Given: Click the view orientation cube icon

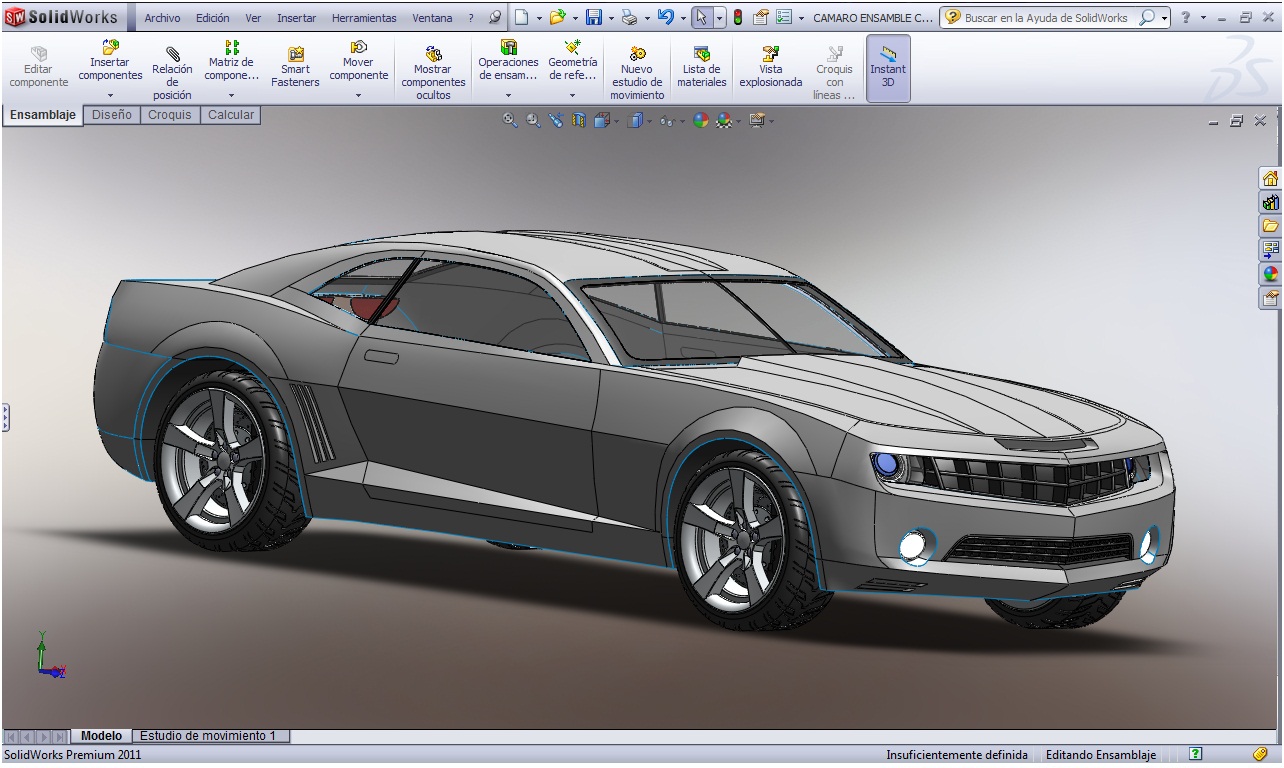Looking at the screenshot, I should point(601,121).
